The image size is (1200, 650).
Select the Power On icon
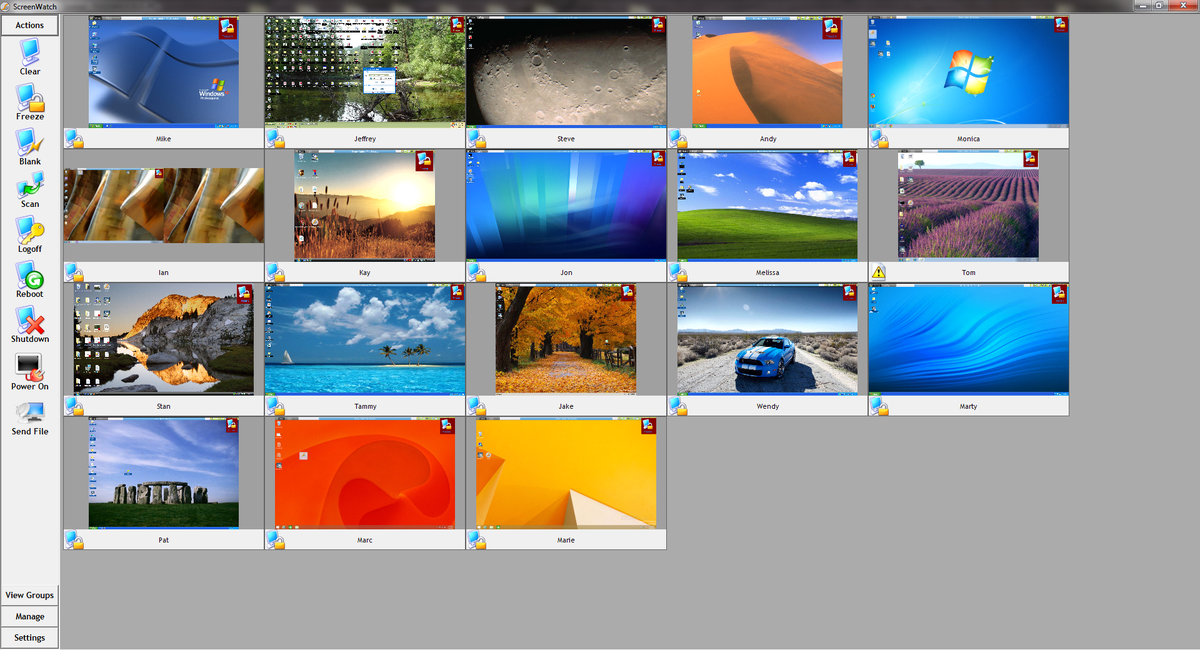[x=30, y=367]
